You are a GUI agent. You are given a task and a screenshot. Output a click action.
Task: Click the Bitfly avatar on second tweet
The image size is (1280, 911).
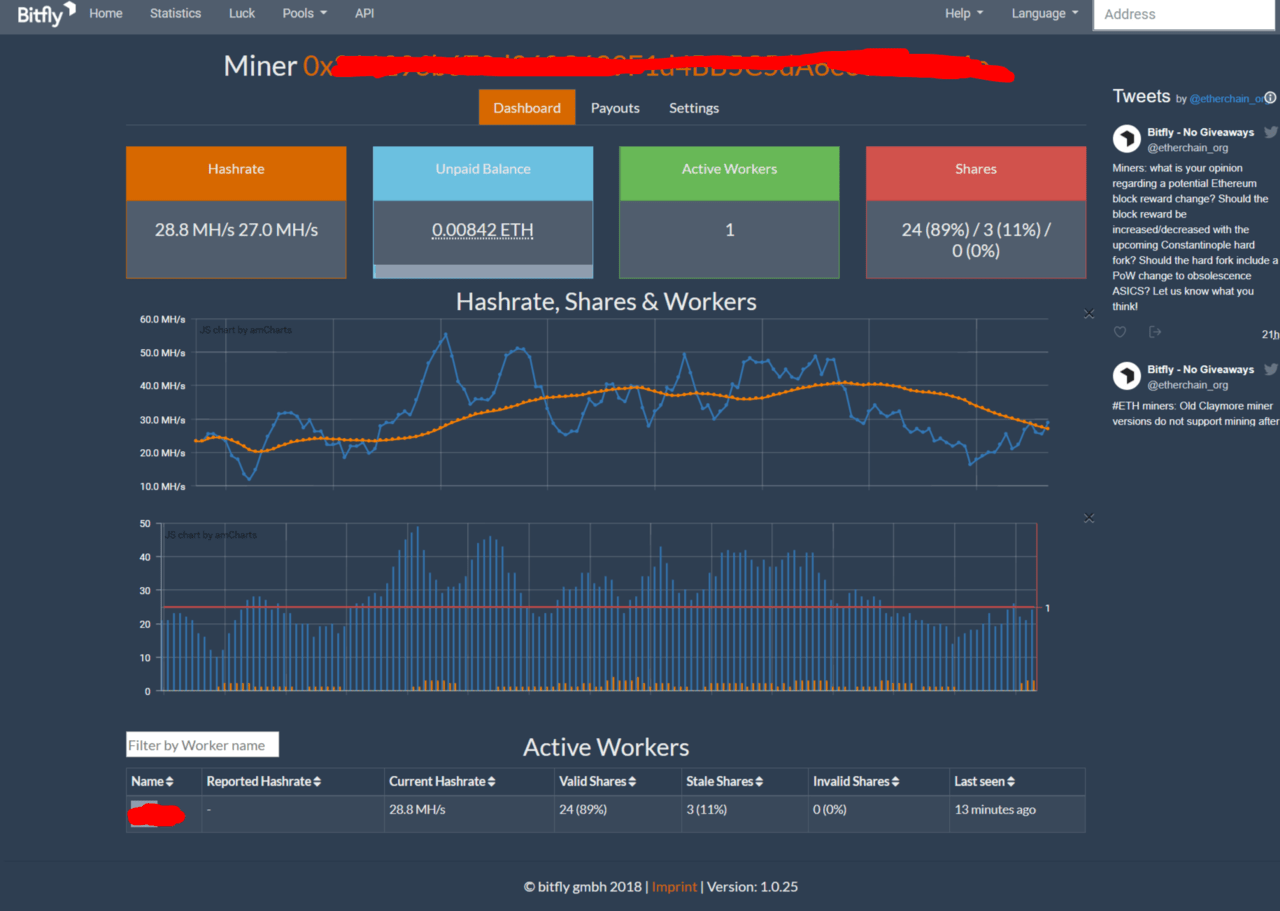1127,376
